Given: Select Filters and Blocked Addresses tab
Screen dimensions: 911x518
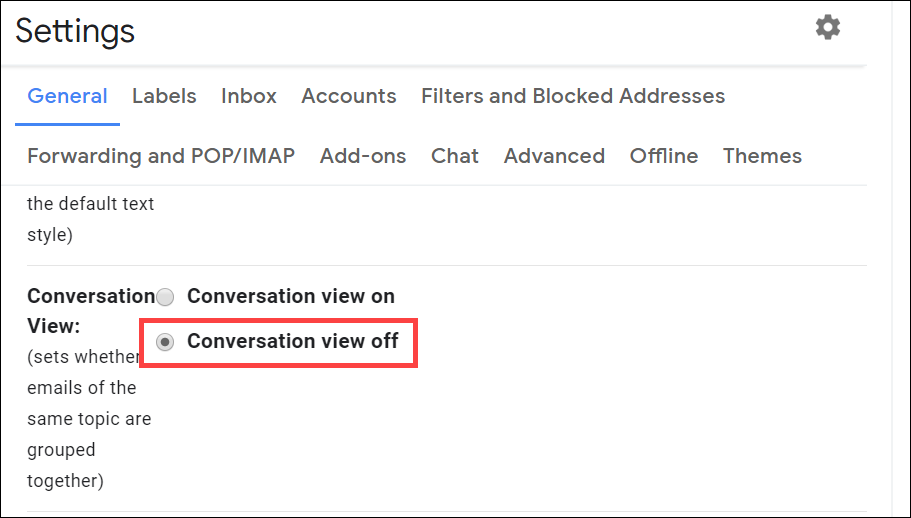Looking at the screenshot, I should tap(573, 96).
